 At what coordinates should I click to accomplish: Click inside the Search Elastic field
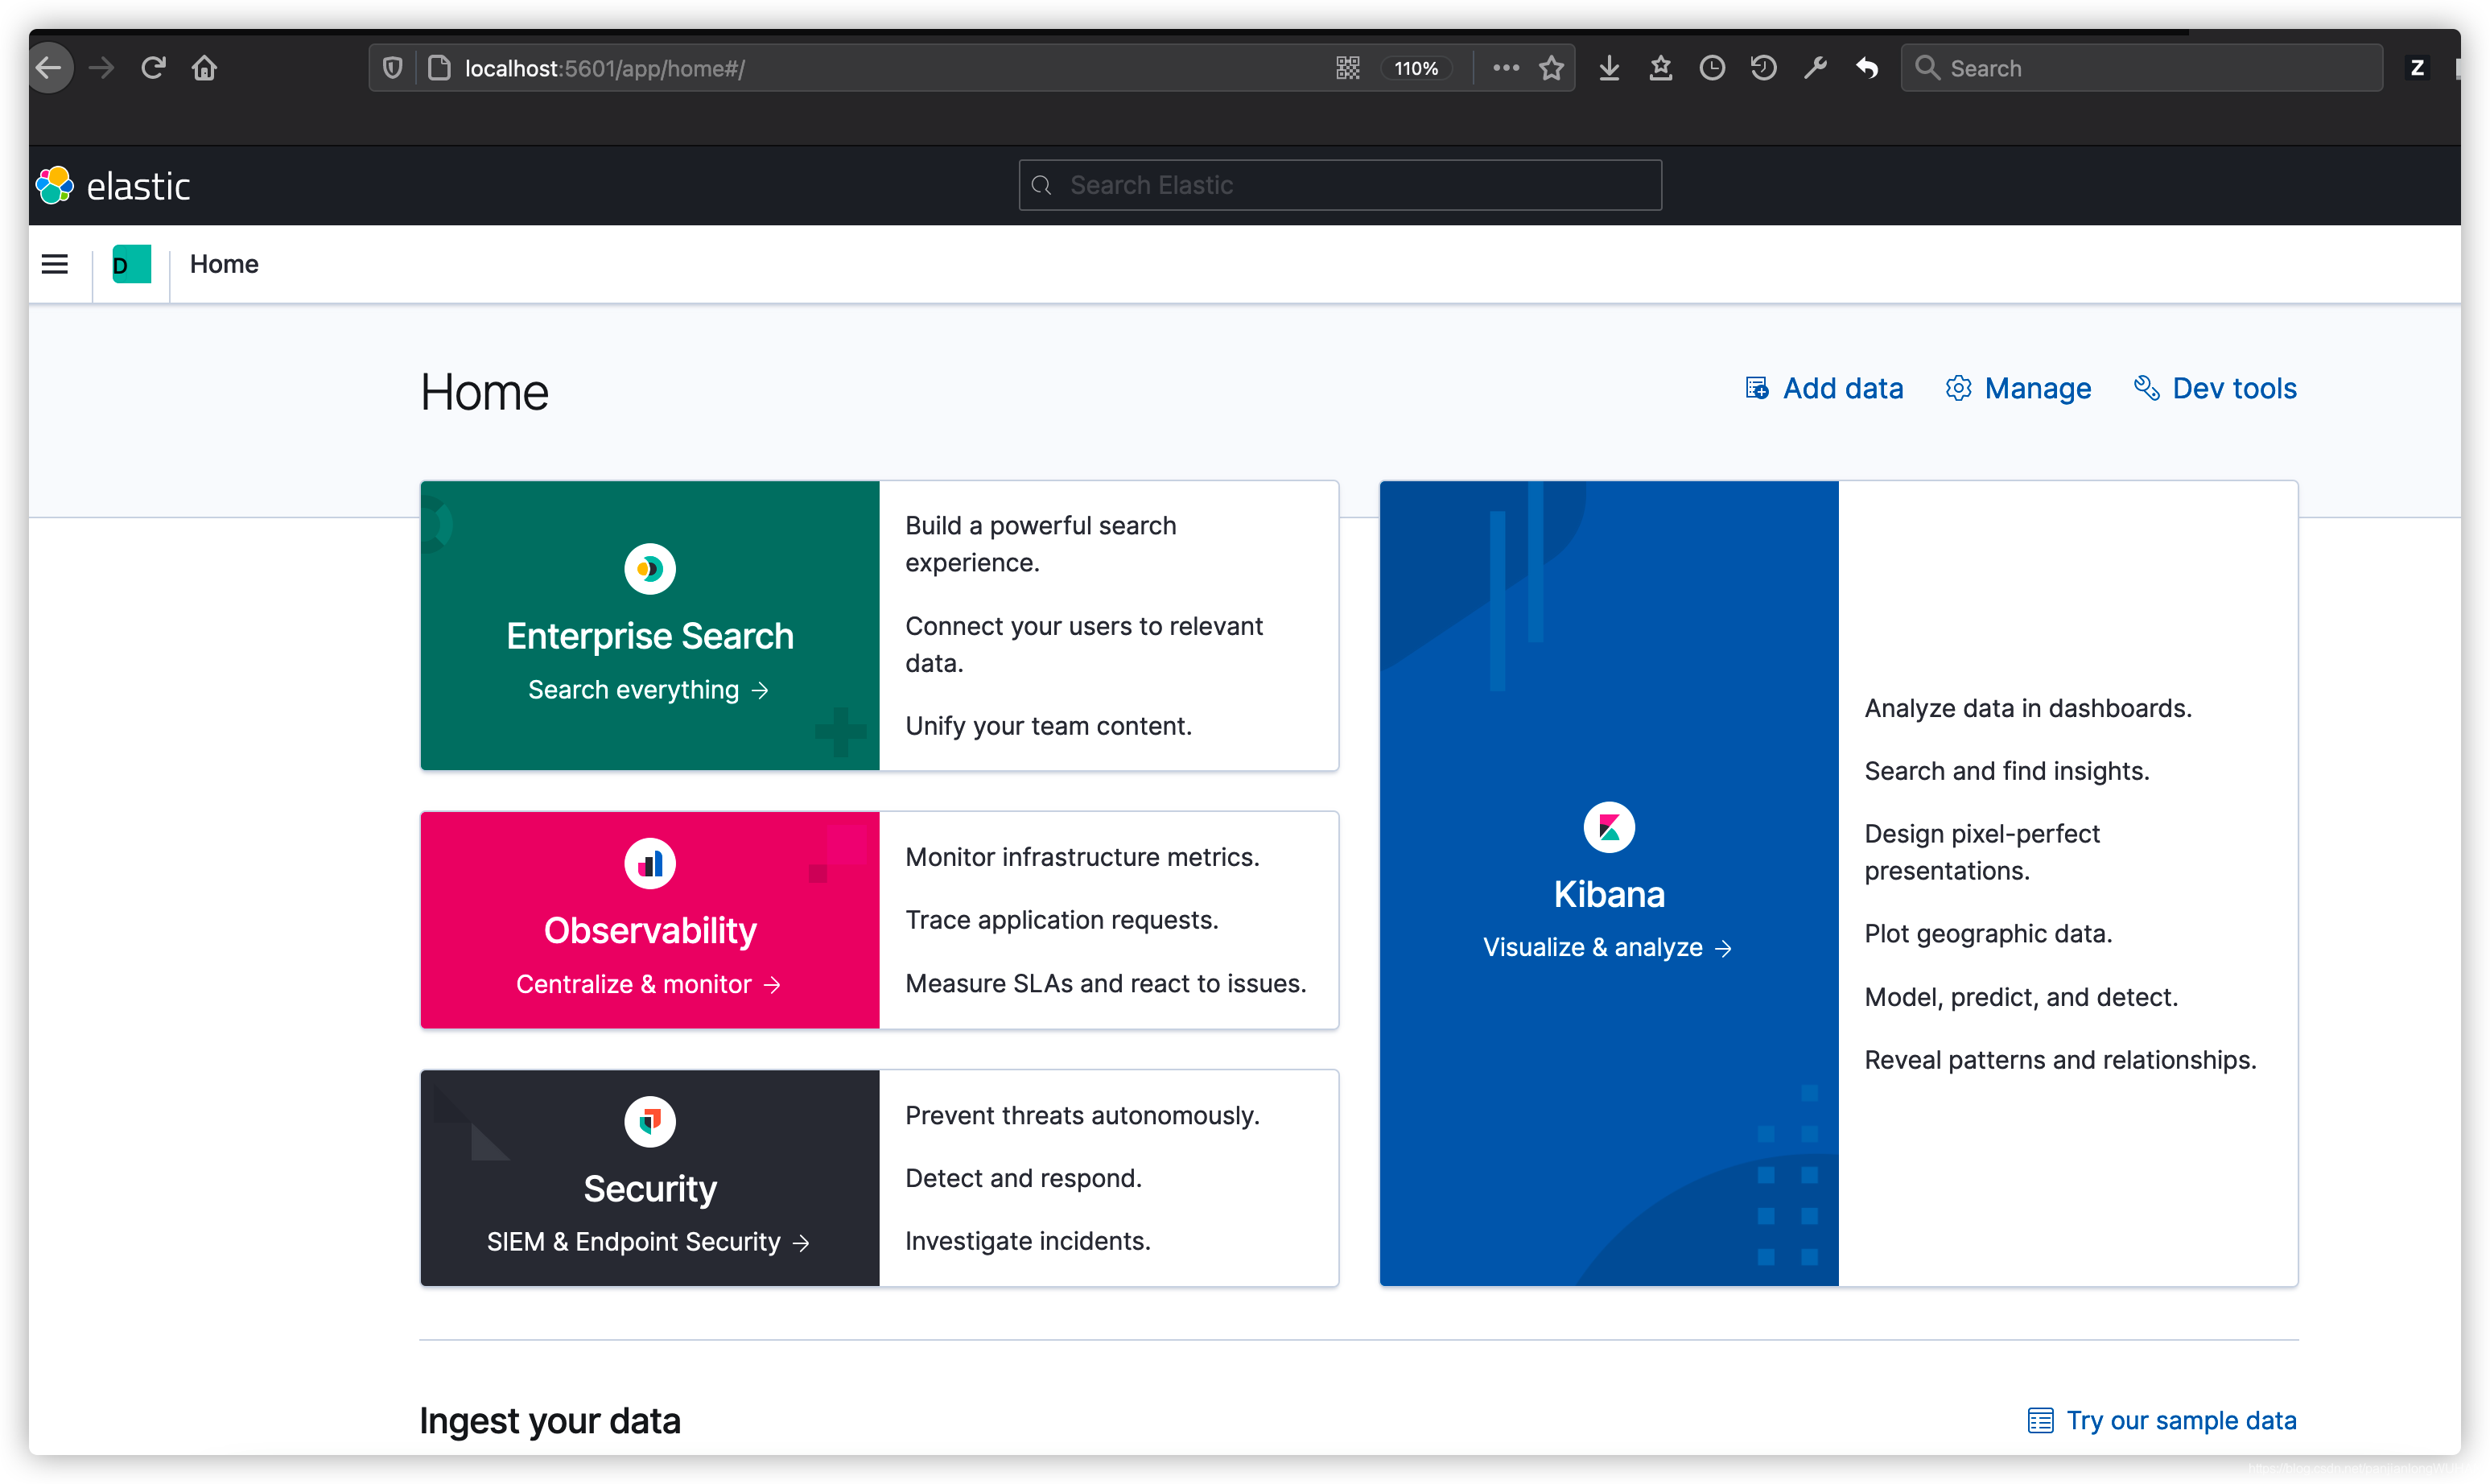[x=1338, y=185]
